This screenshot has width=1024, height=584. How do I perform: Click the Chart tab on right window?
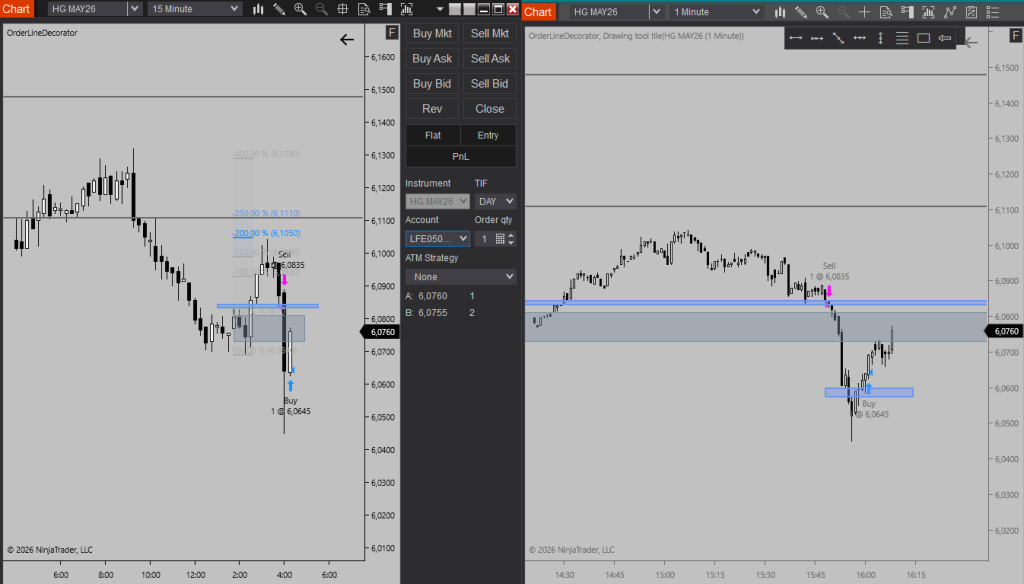538,12
